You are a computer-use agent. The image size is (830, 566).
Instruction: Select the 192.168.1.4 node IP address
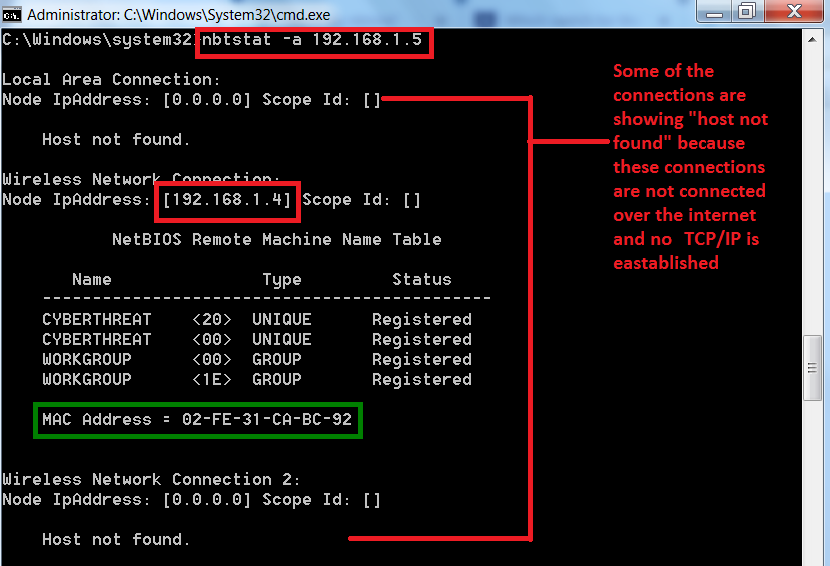coord(227,200)
